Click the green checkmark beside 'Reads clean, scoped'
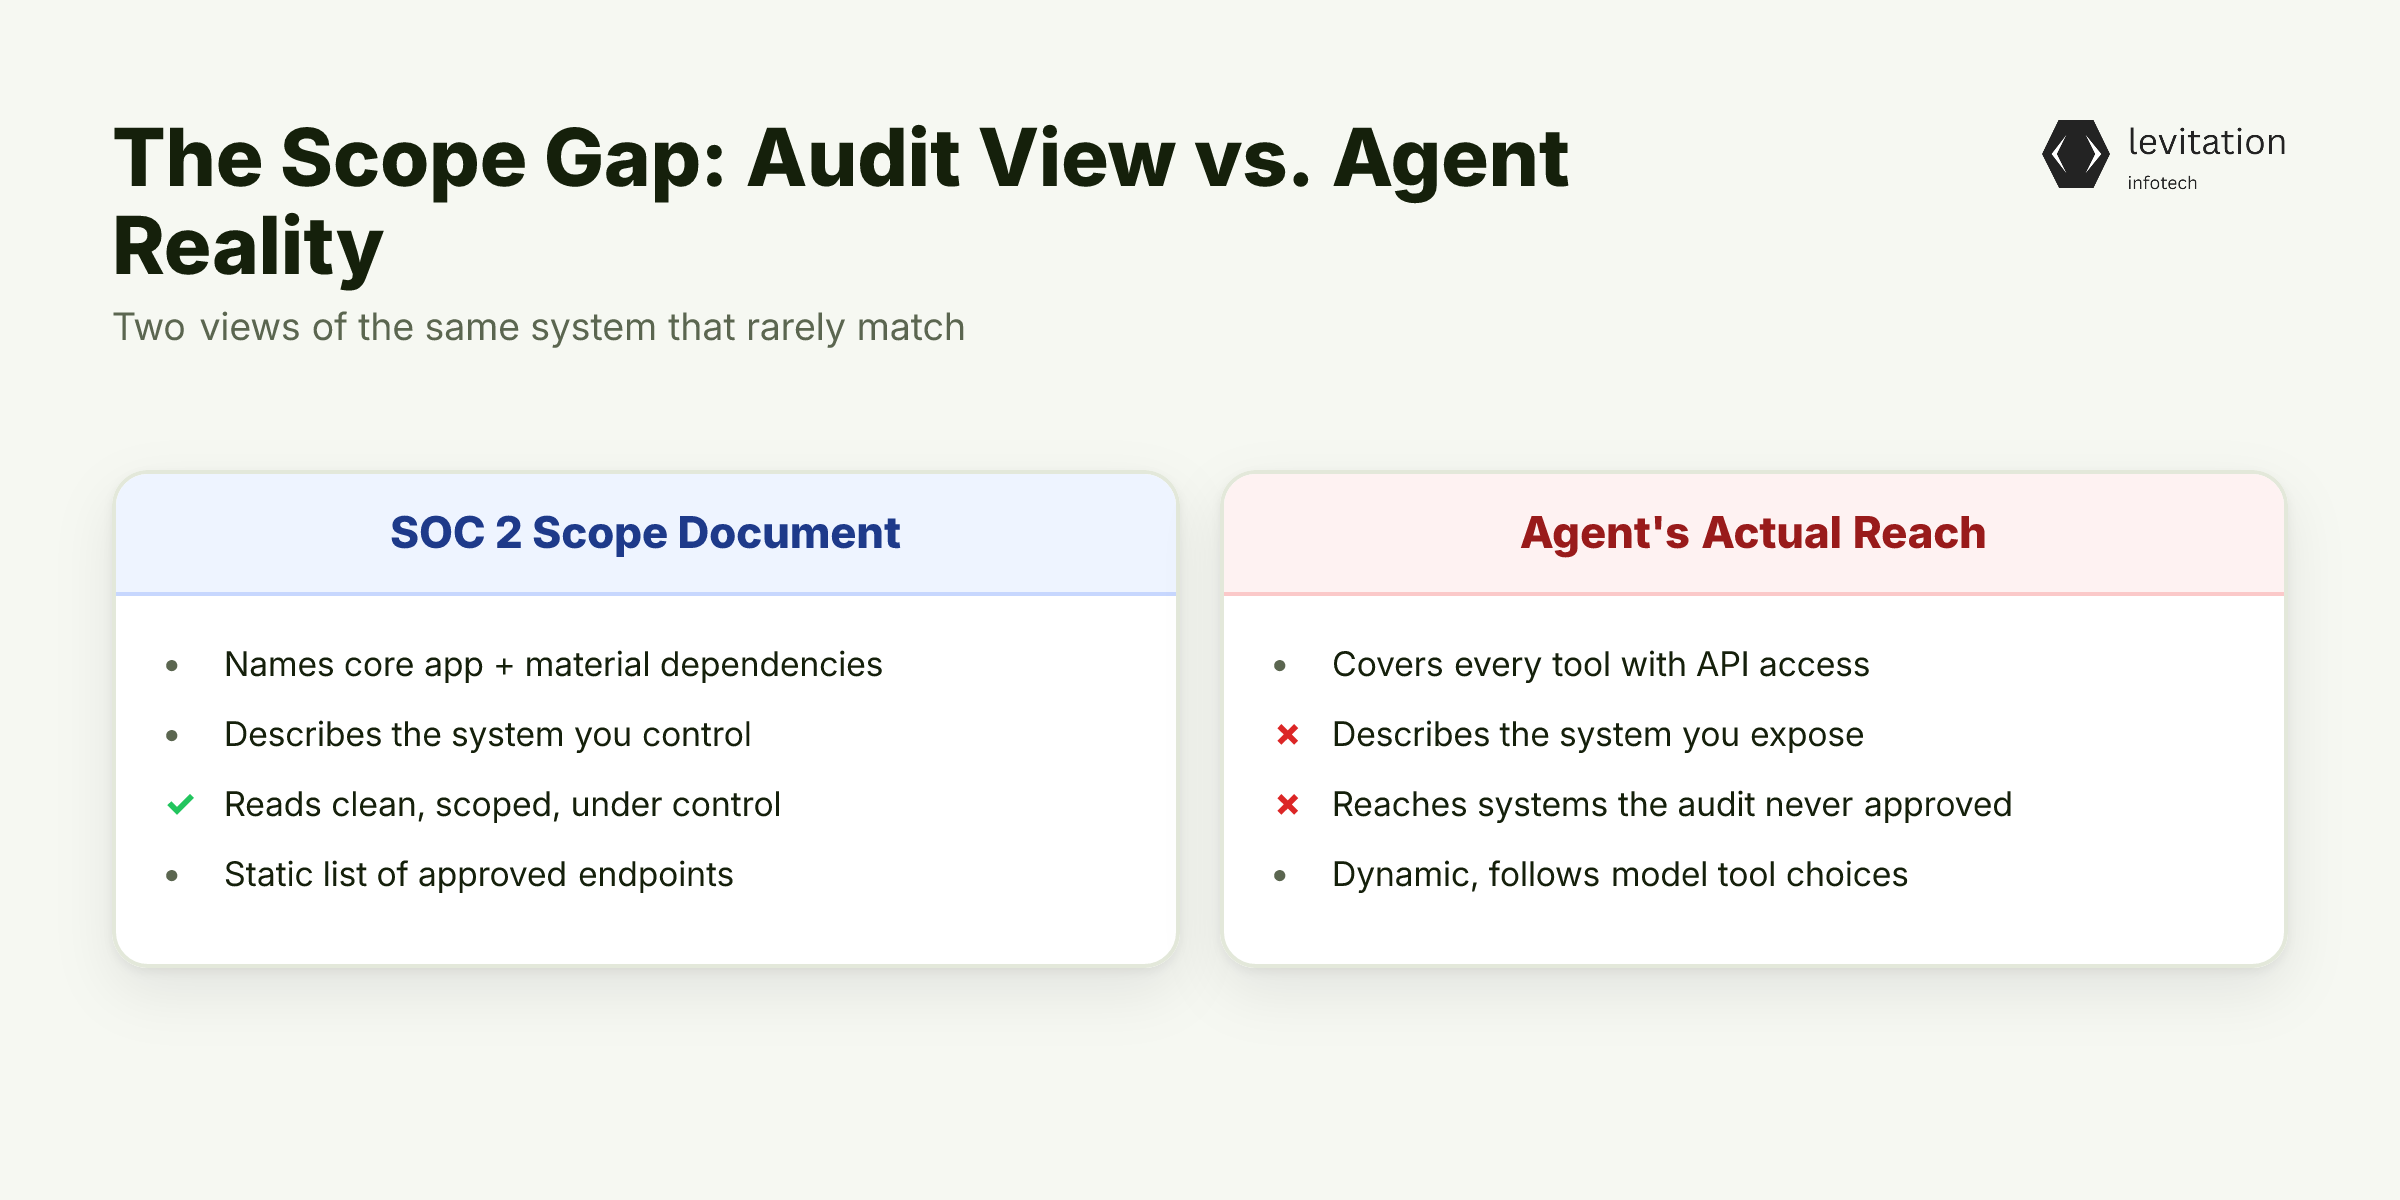2400x1200 pixels. 180,804
